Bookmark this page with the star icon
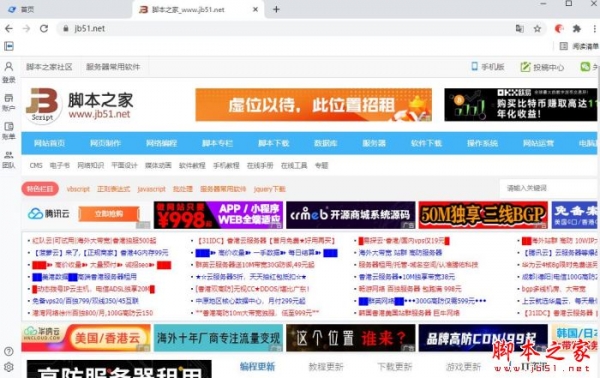The height and width of the screenshot is (378, 600). click(537, 28)
